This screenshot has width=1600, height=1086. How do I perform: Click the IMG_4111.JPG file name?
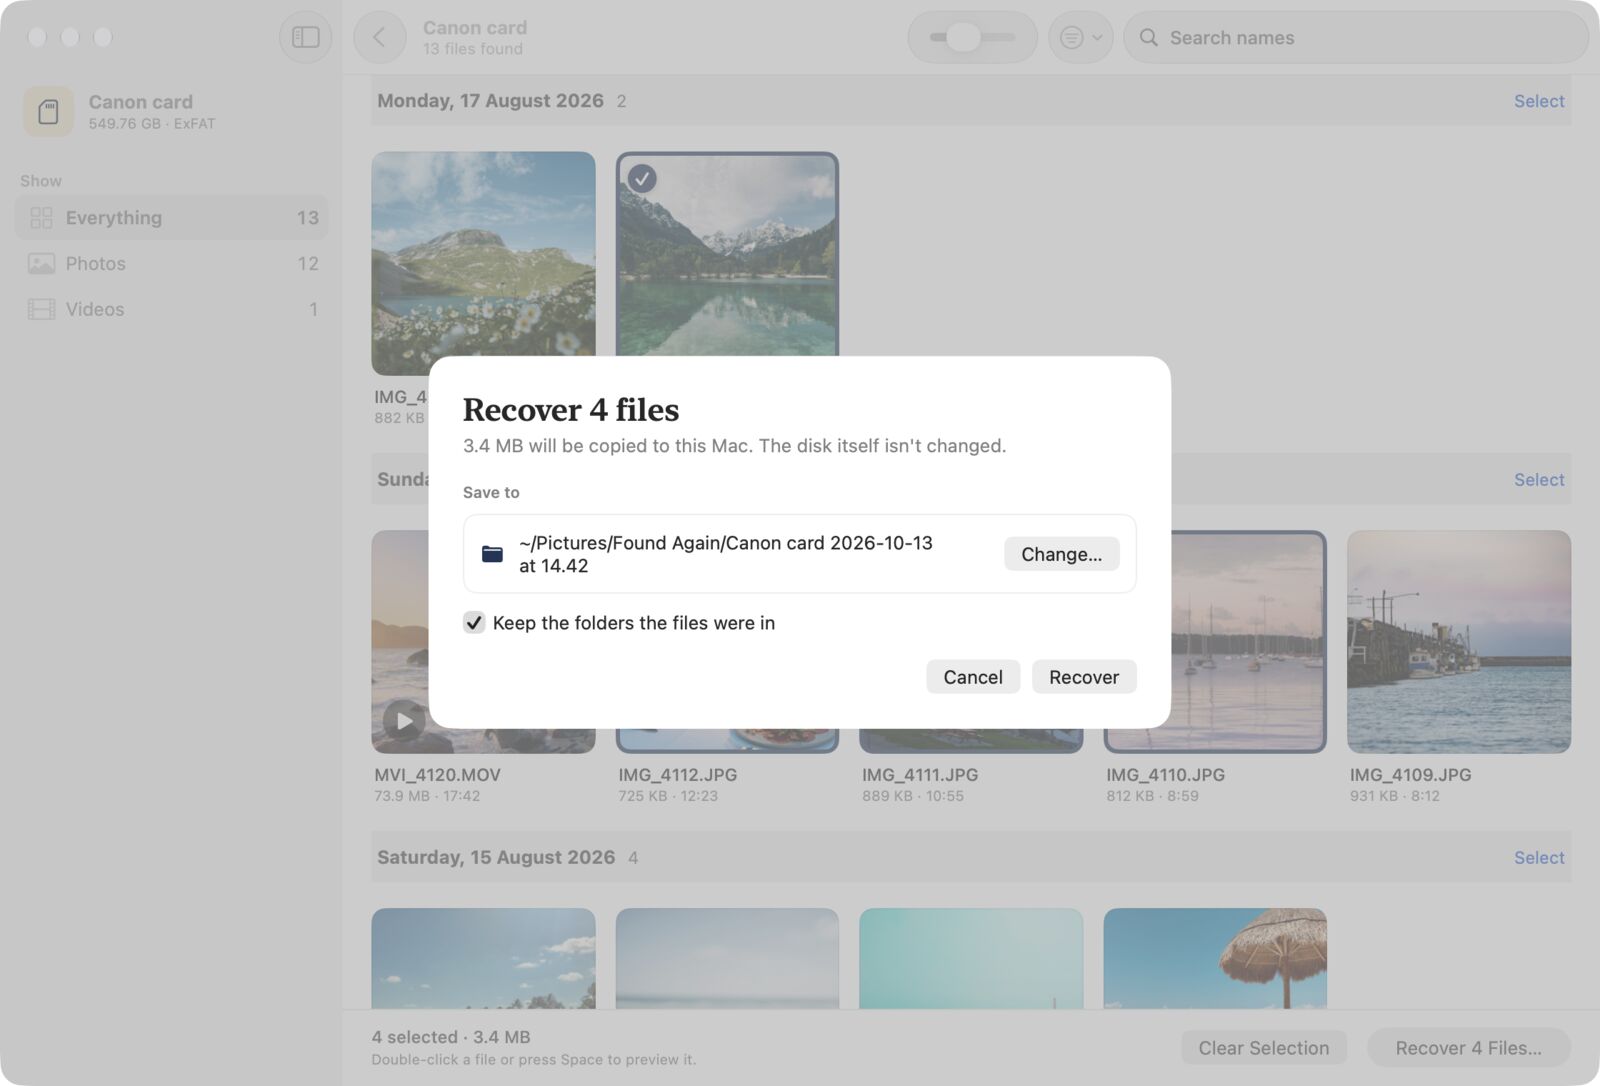point(920,775)
